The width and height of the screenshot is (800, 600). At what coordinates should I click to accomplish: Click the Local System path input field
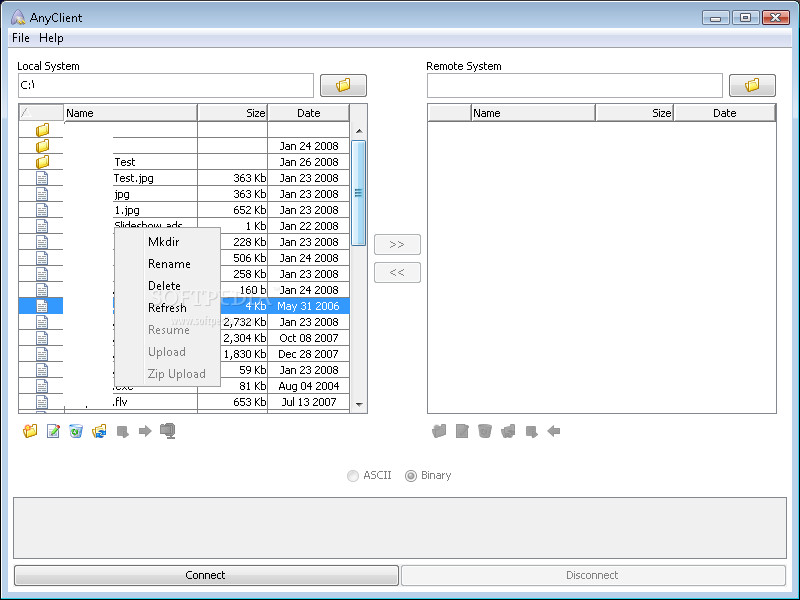point(166,85)
